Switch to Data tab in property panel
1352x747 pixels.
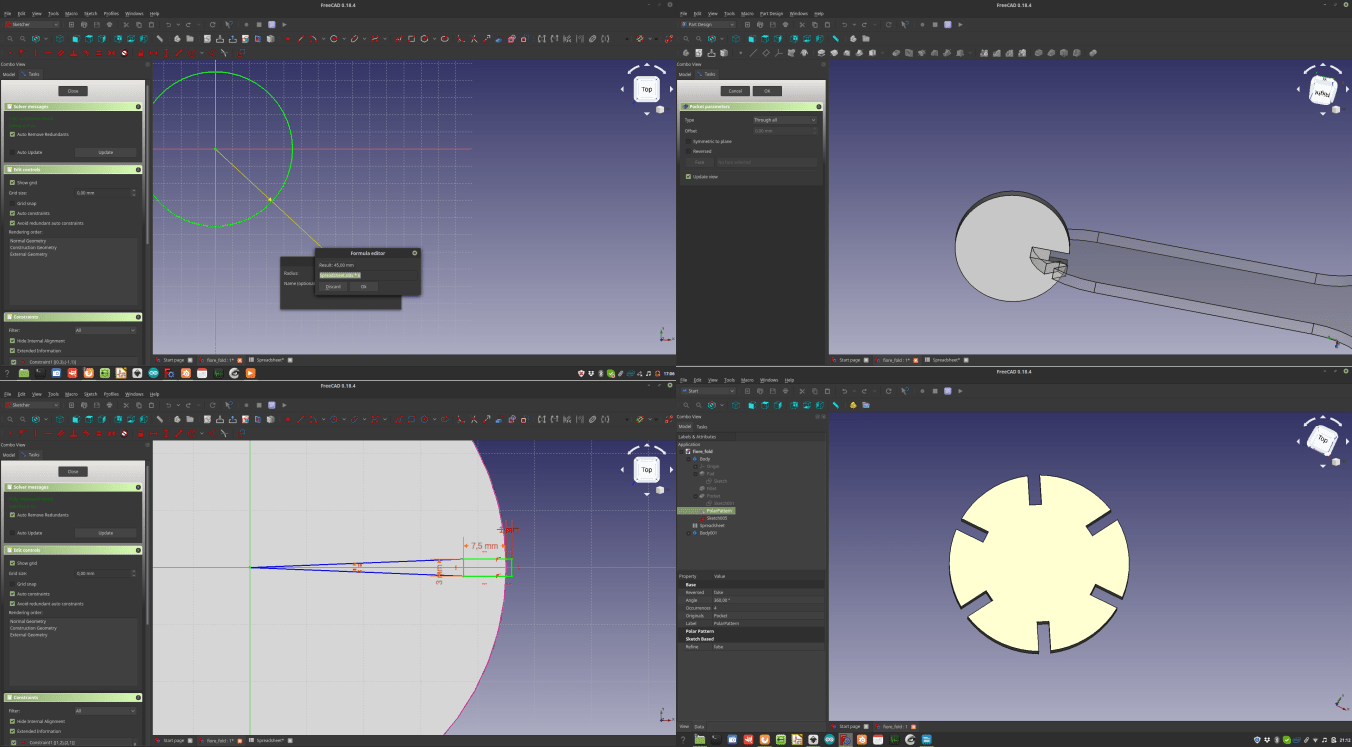coord(699,726)
